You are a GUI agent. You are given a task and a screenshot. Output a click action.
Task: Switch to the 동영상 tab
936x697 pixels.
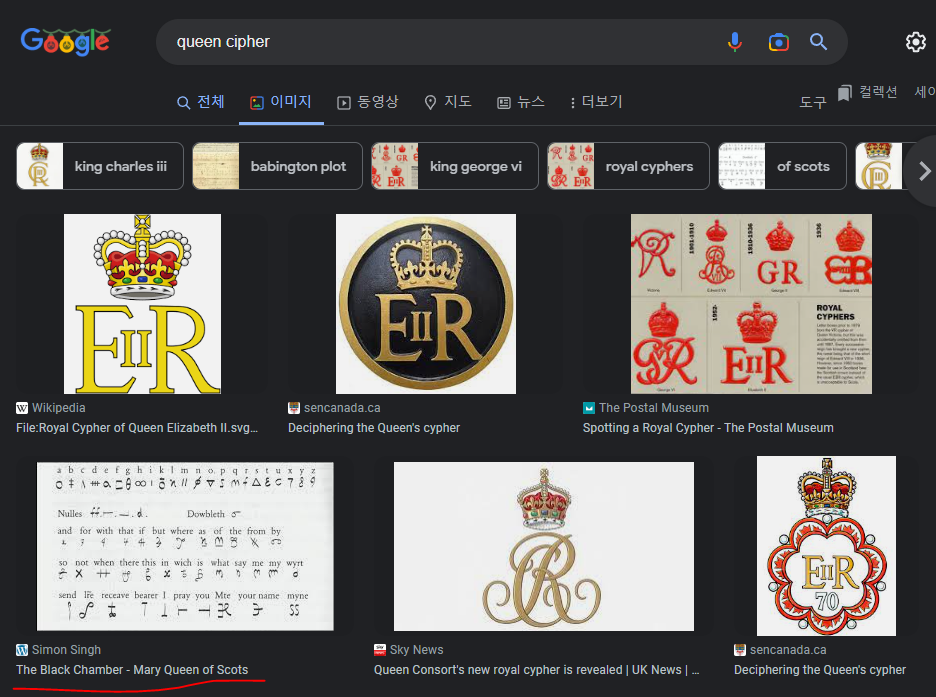(x=368, y=102)
